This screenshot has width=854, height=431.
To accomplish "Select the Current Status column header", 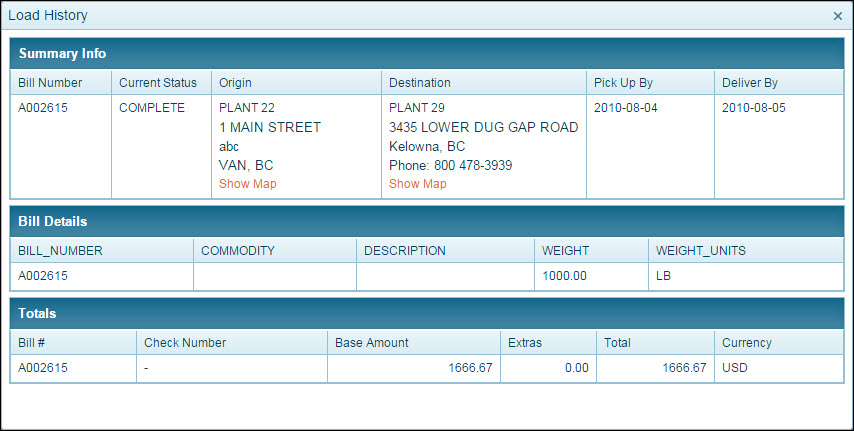I will [158, 83].
